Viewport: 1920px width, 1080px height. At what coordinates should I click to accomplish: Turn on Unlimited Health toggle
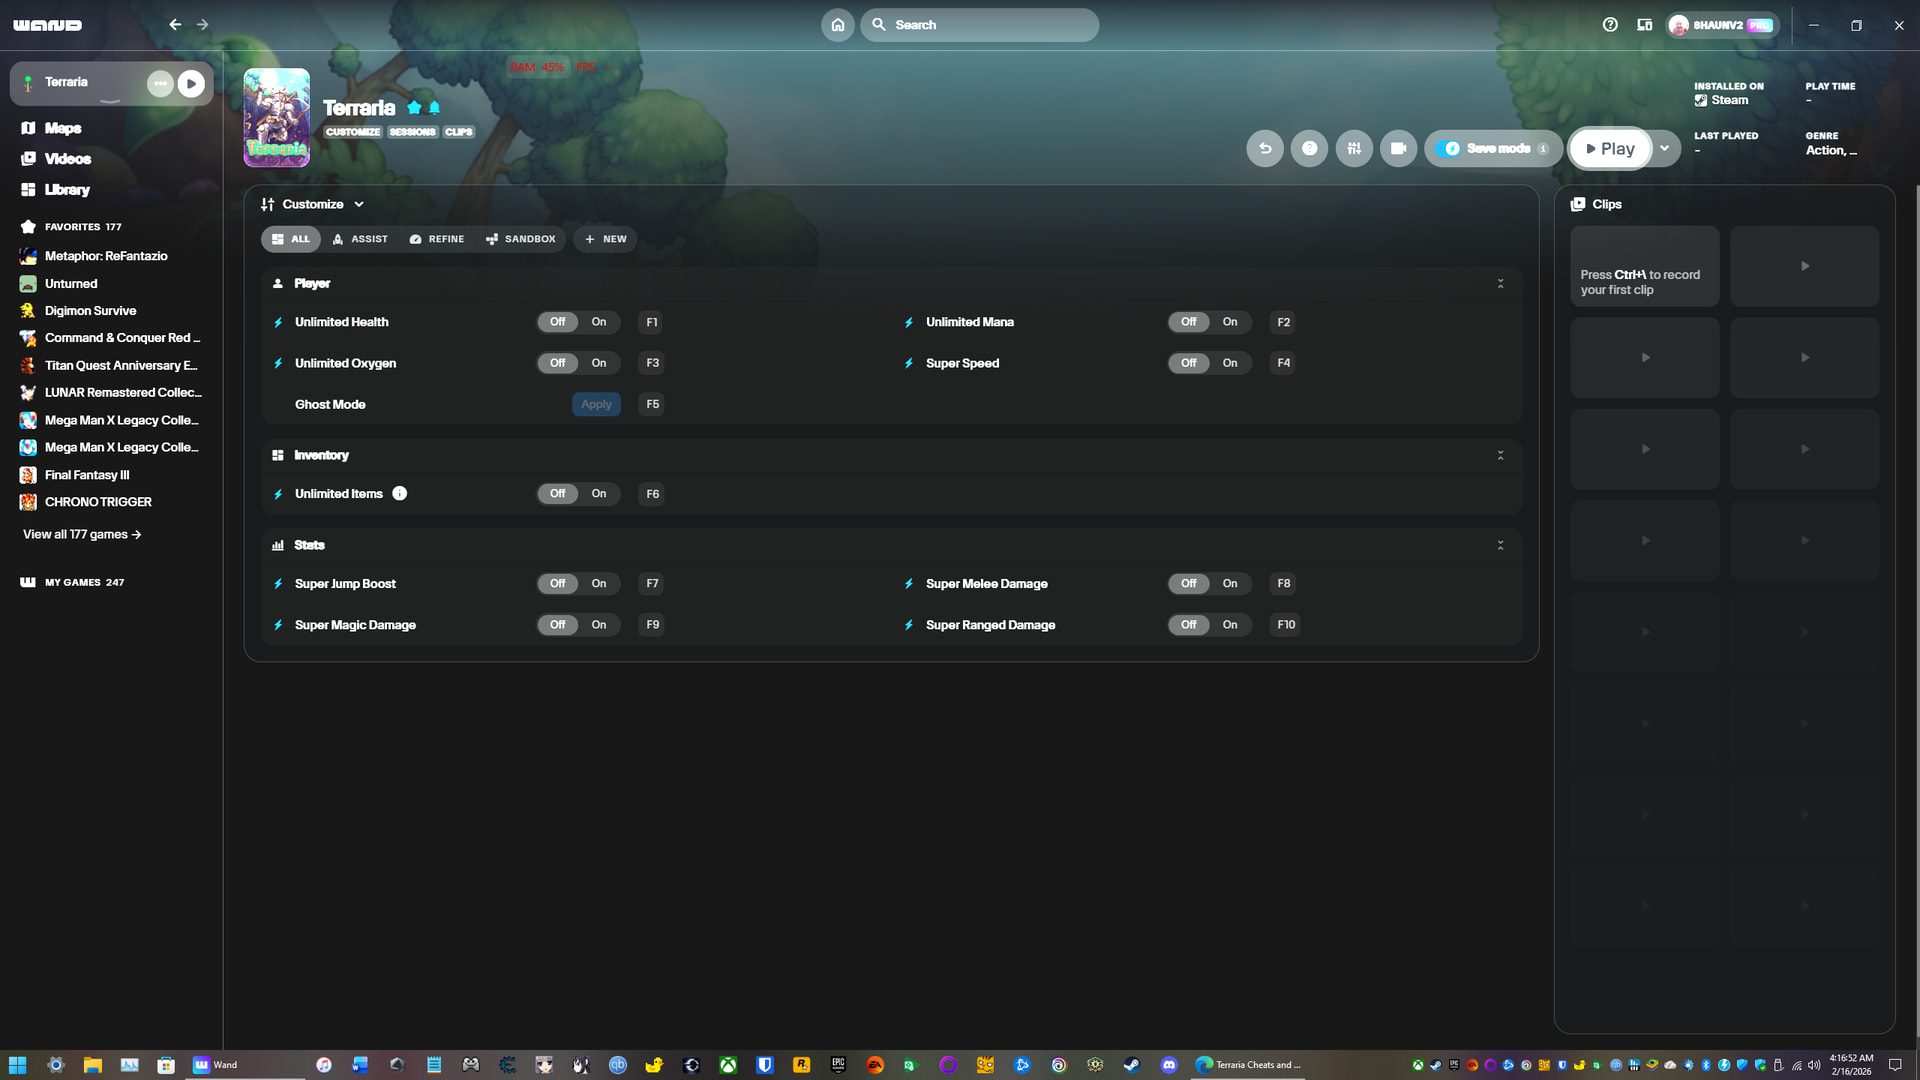coord(598,322)
